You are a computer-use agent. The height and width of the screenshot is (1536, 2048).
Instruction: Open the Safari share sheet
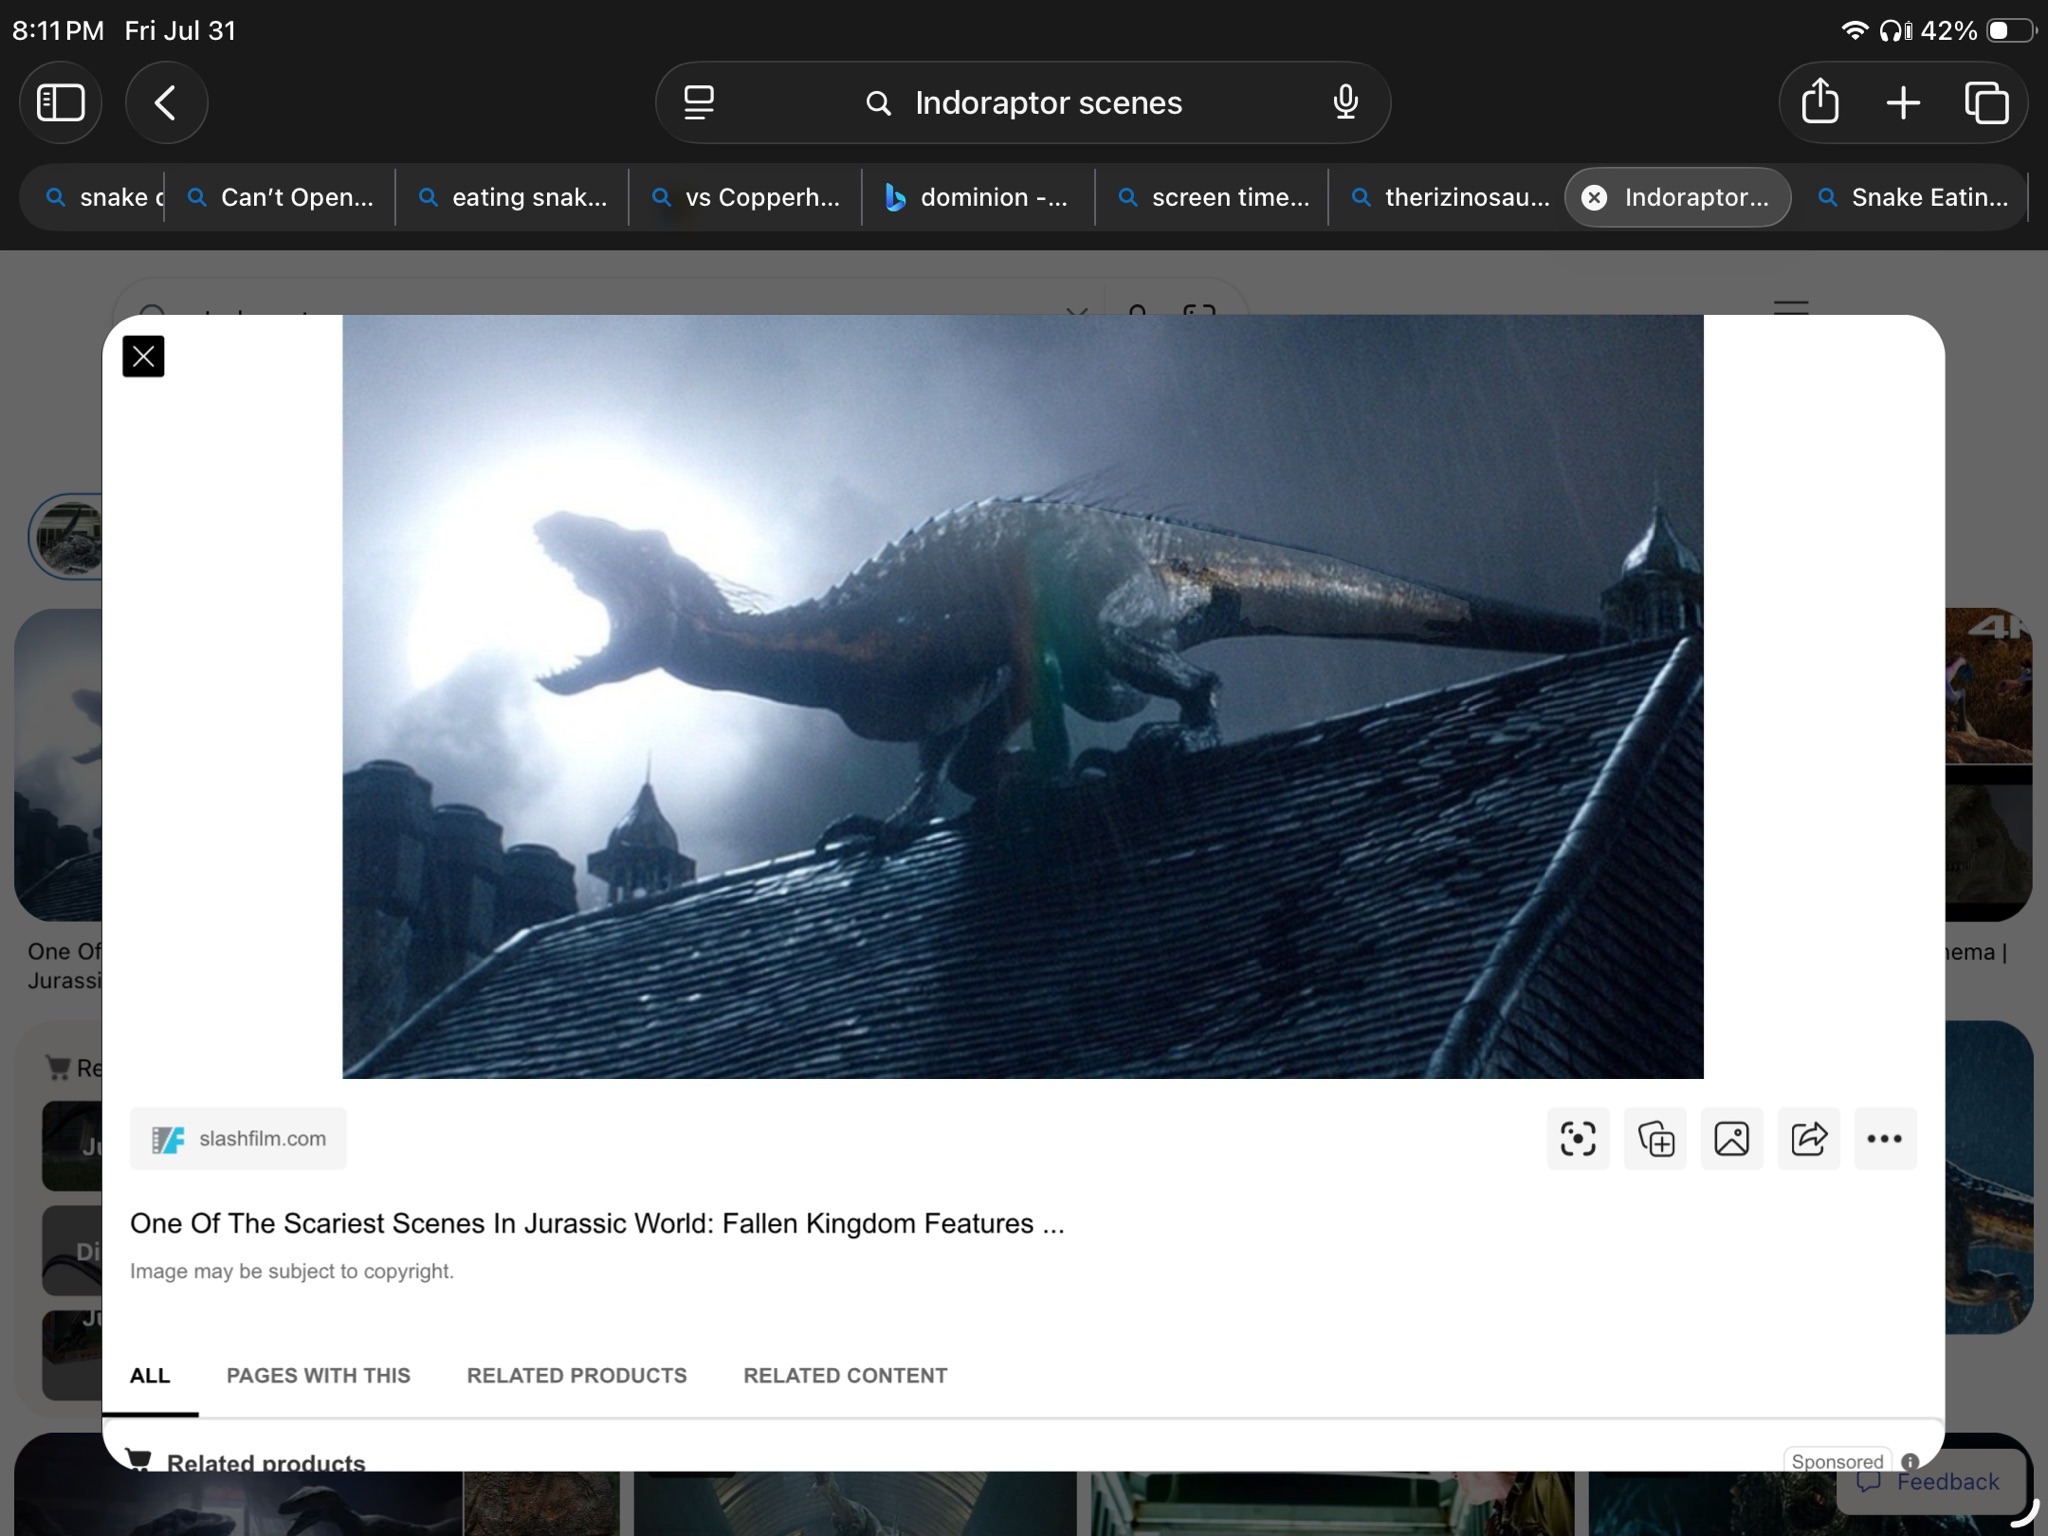1820,102
